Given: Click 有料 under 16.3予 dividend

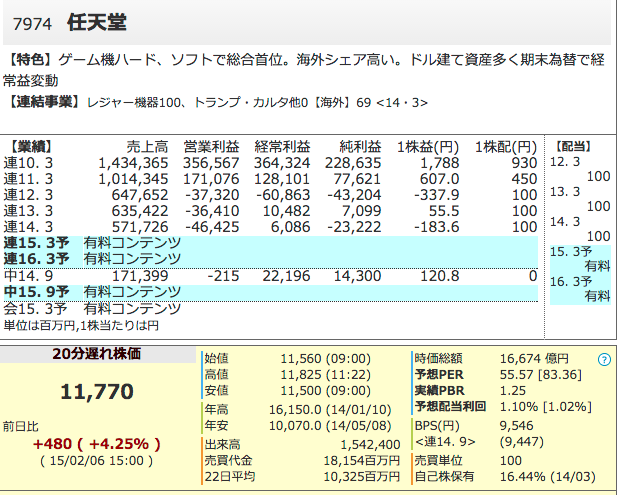Looking at the screenshot, I should click(597, 296).
